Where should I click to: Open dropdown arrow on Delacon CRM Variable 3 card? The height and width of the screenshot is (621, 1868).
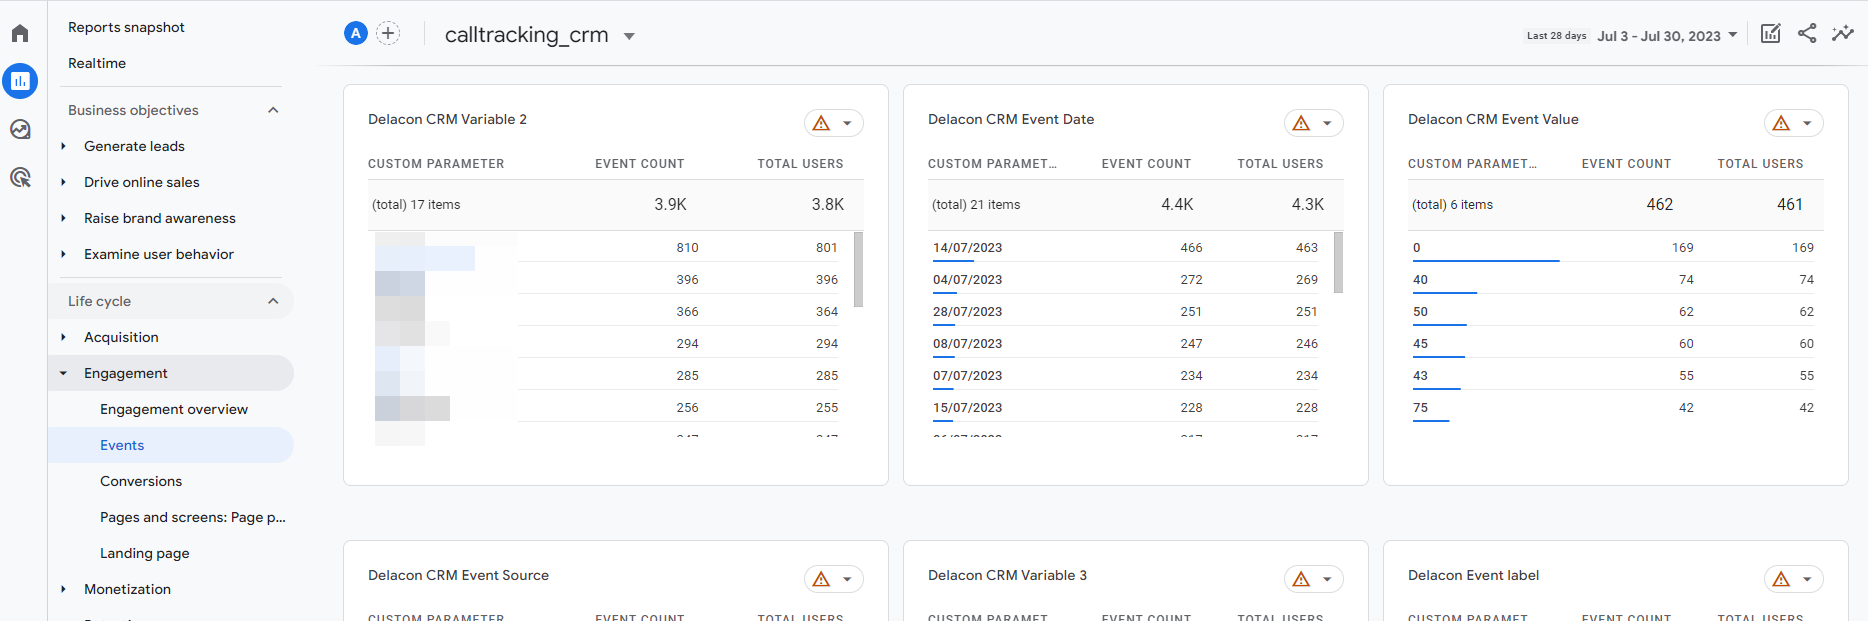[x=1327, y=580]
